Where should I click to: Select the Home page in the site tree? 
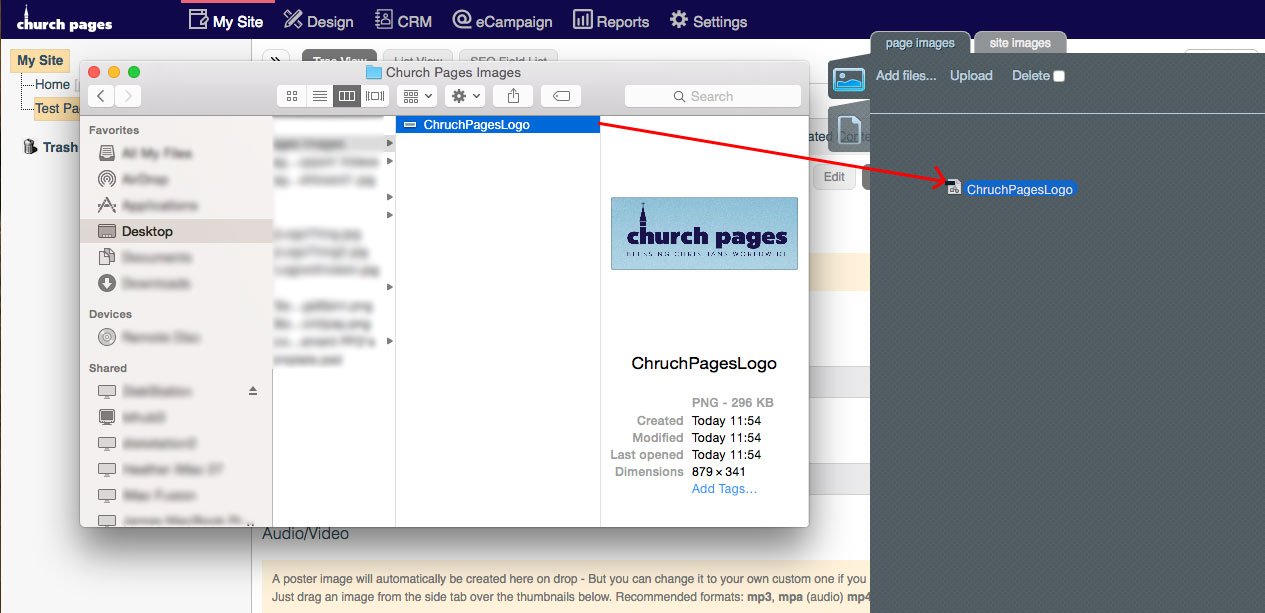coord(52,85)
